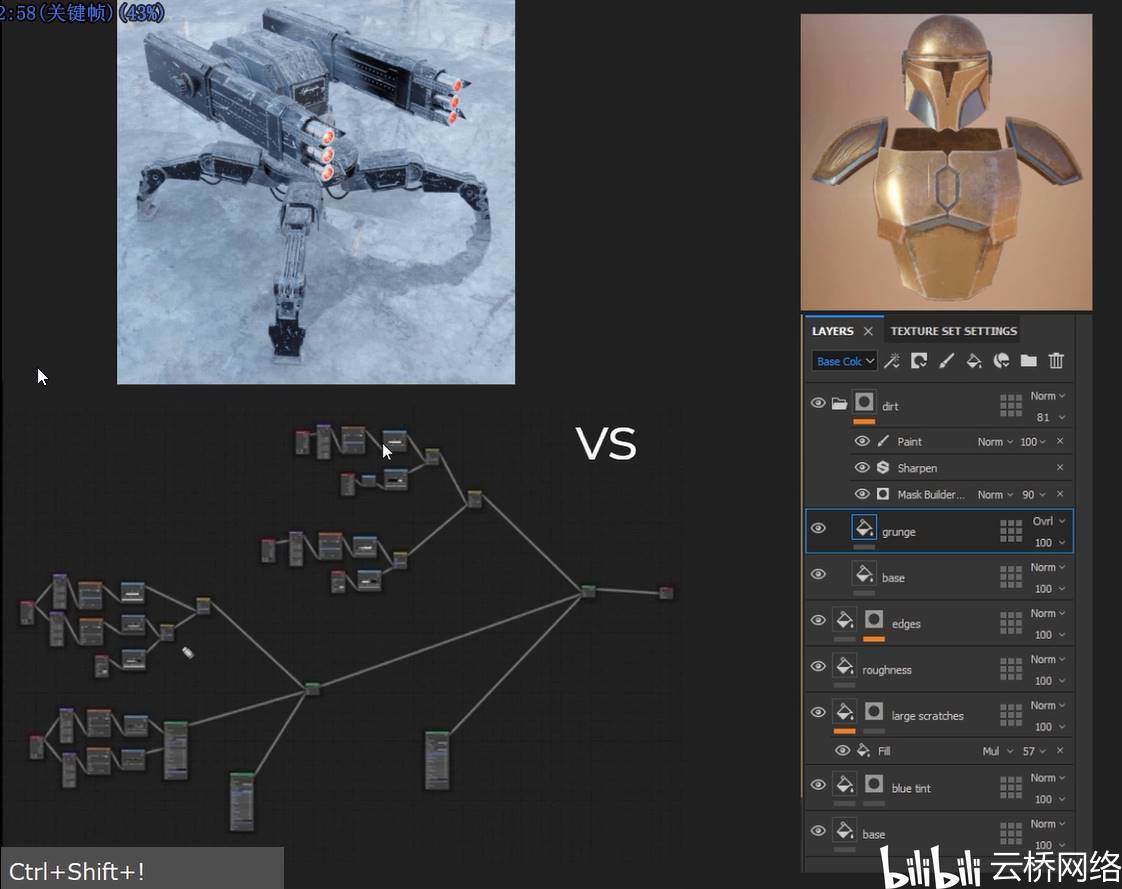Select the blue tint layer name
Image resolution: width=1122 pixels, height=889 pixels.
(911, 788)
